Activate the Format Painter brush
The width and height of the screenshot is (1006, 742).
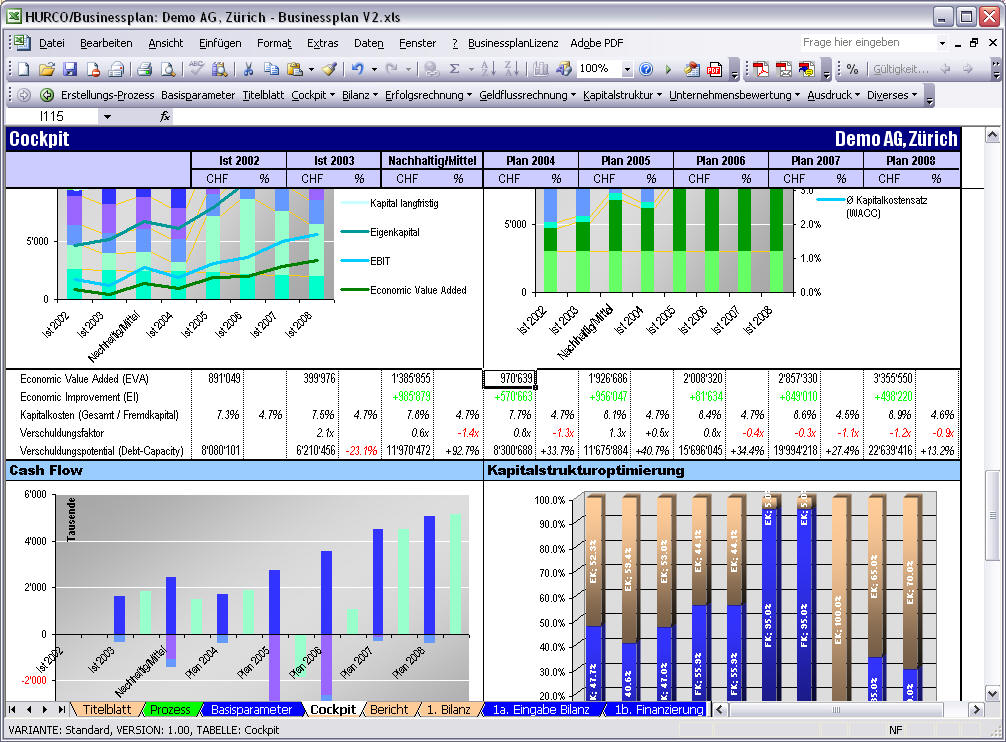330,69
